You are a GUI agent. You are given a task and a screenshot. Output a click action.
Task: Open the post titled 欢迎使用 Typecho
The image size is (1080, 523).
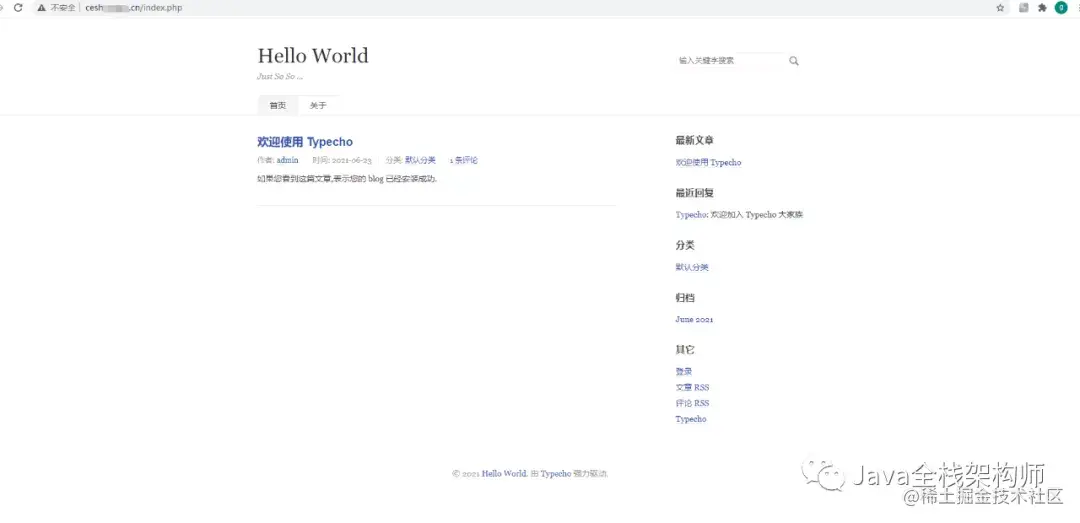304,141
